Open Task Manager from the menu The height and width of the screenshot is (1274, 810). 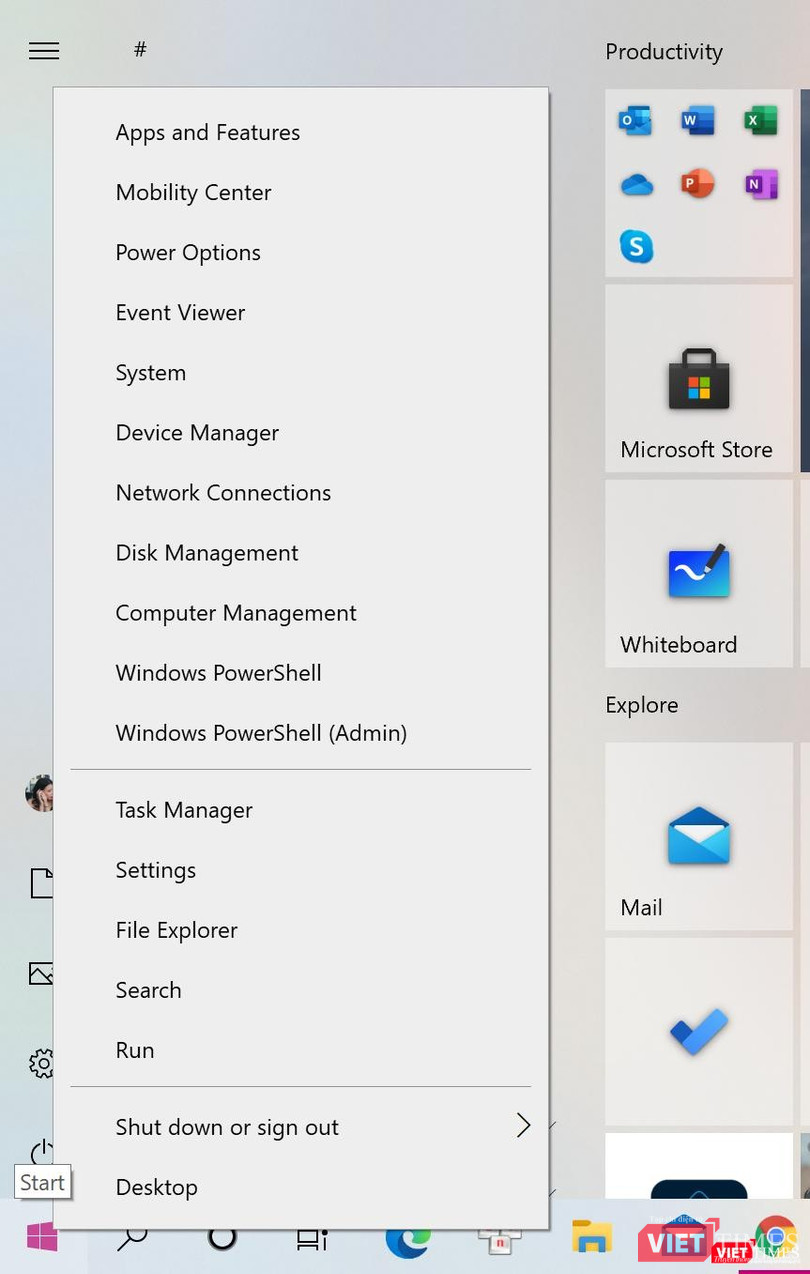tap(184, 810)
